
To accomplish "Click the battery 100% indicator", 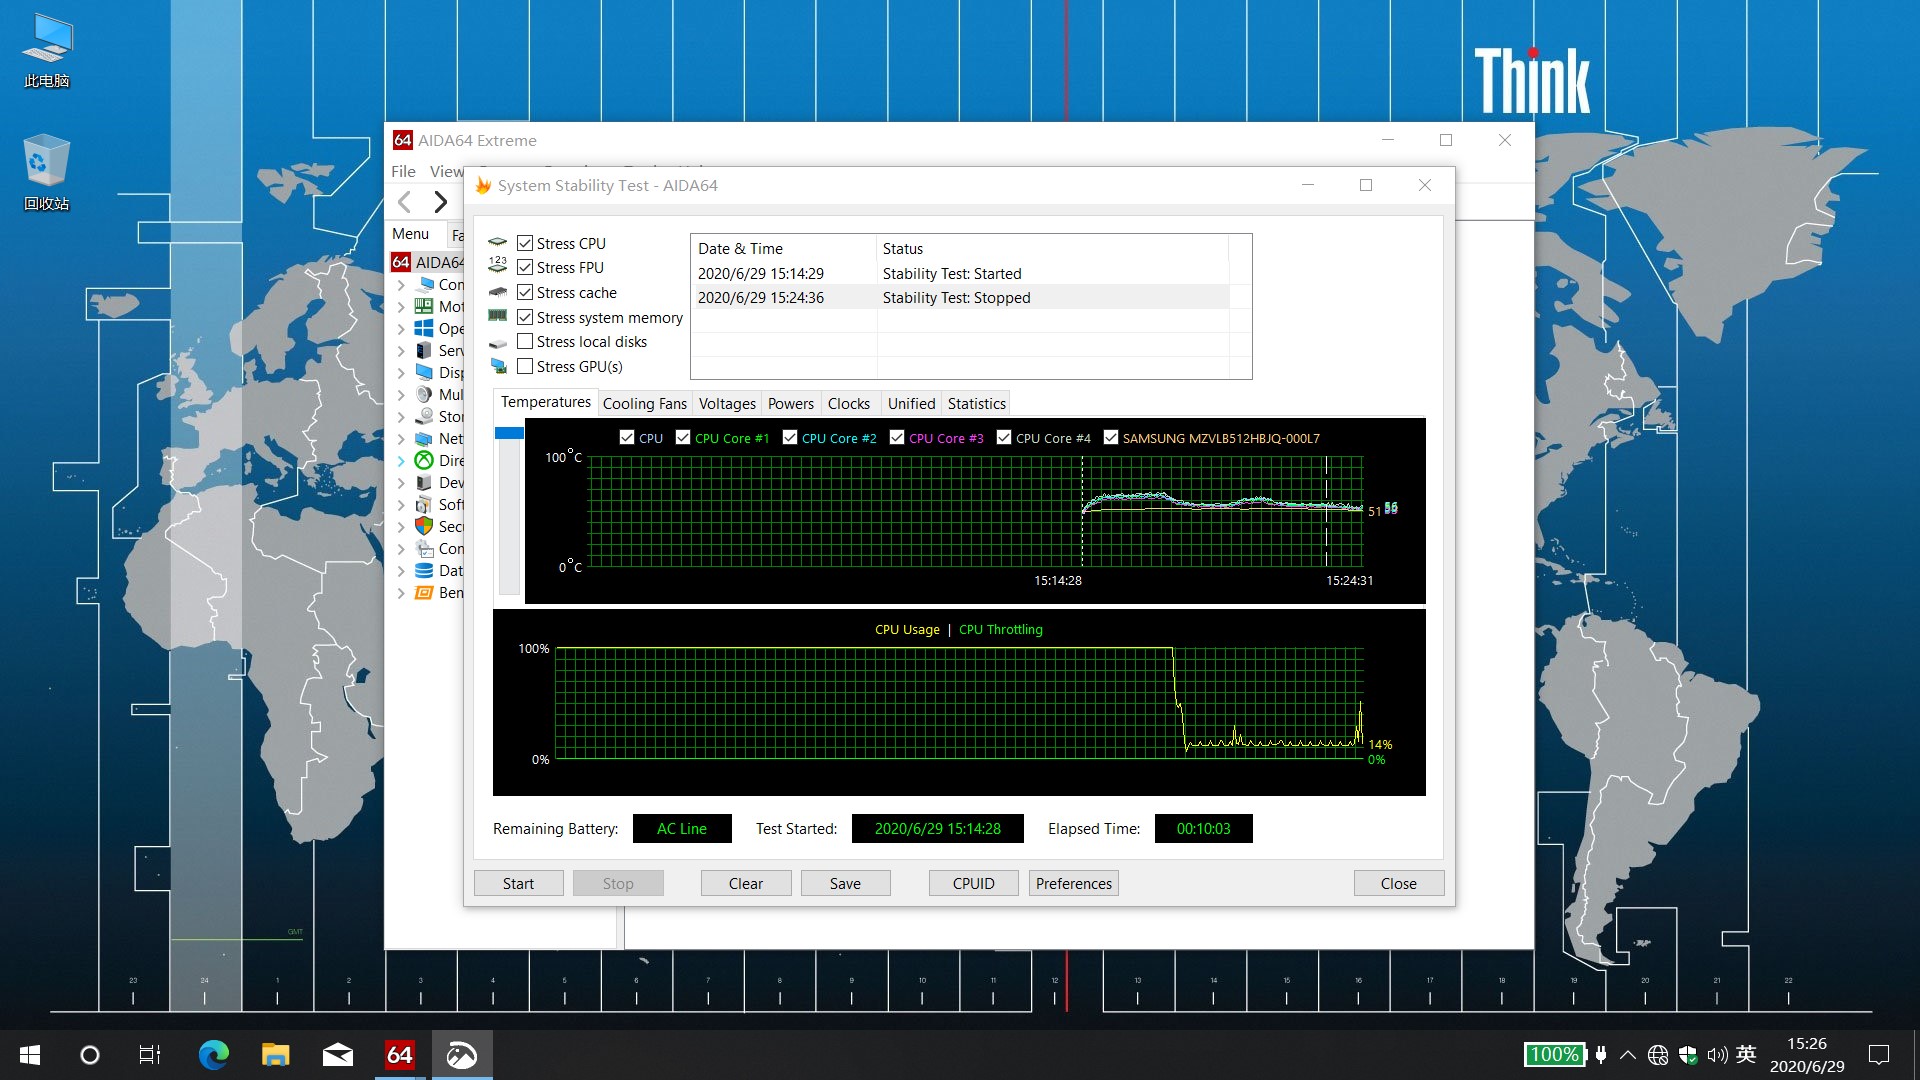I will click(1555, 1054).
